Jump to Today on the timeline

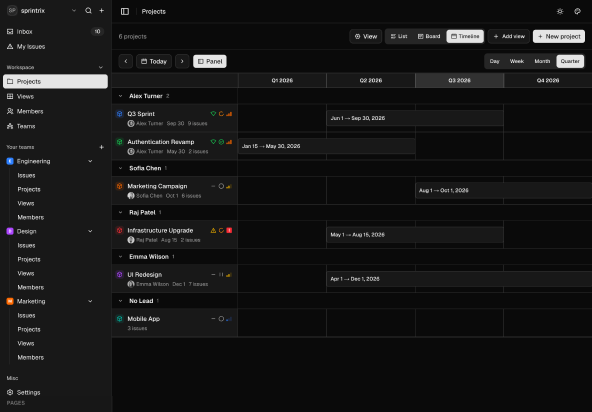click(154, 61)
